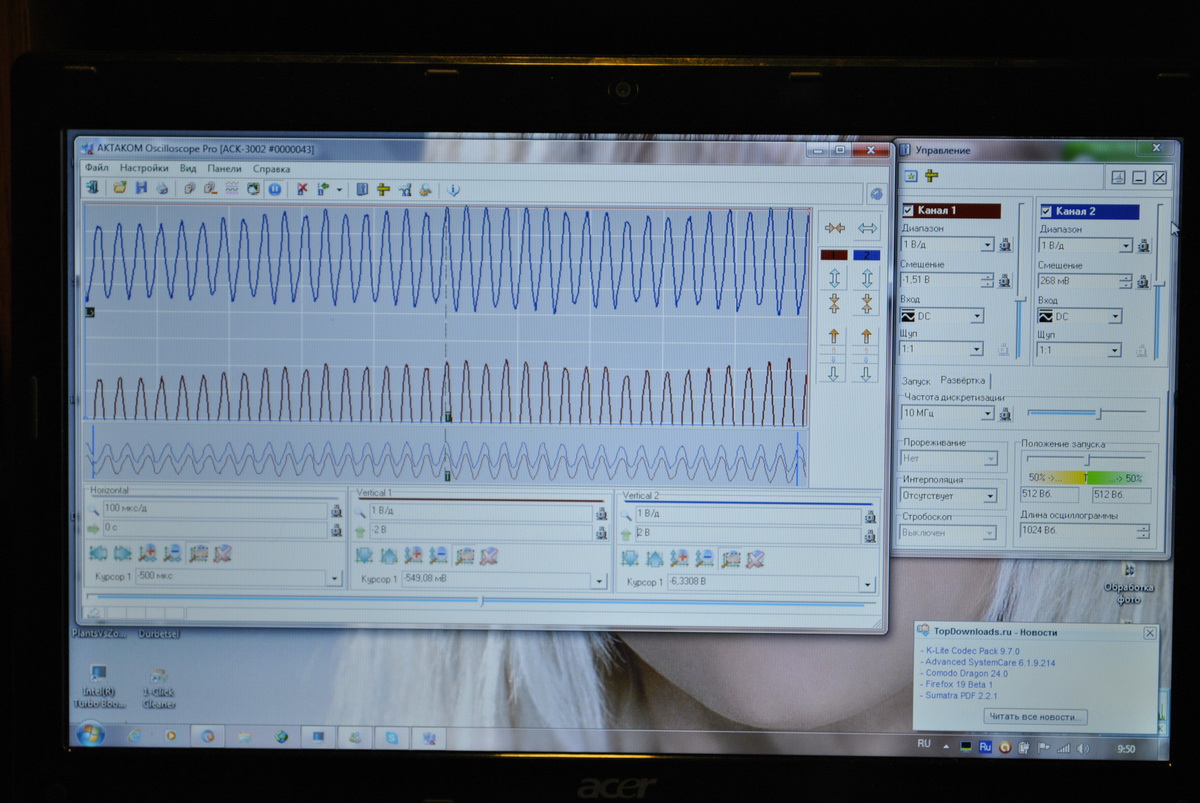Viewport: 1200px width, 803px height.
Task: Open the Настройки menu
Action: coord(144,169)
